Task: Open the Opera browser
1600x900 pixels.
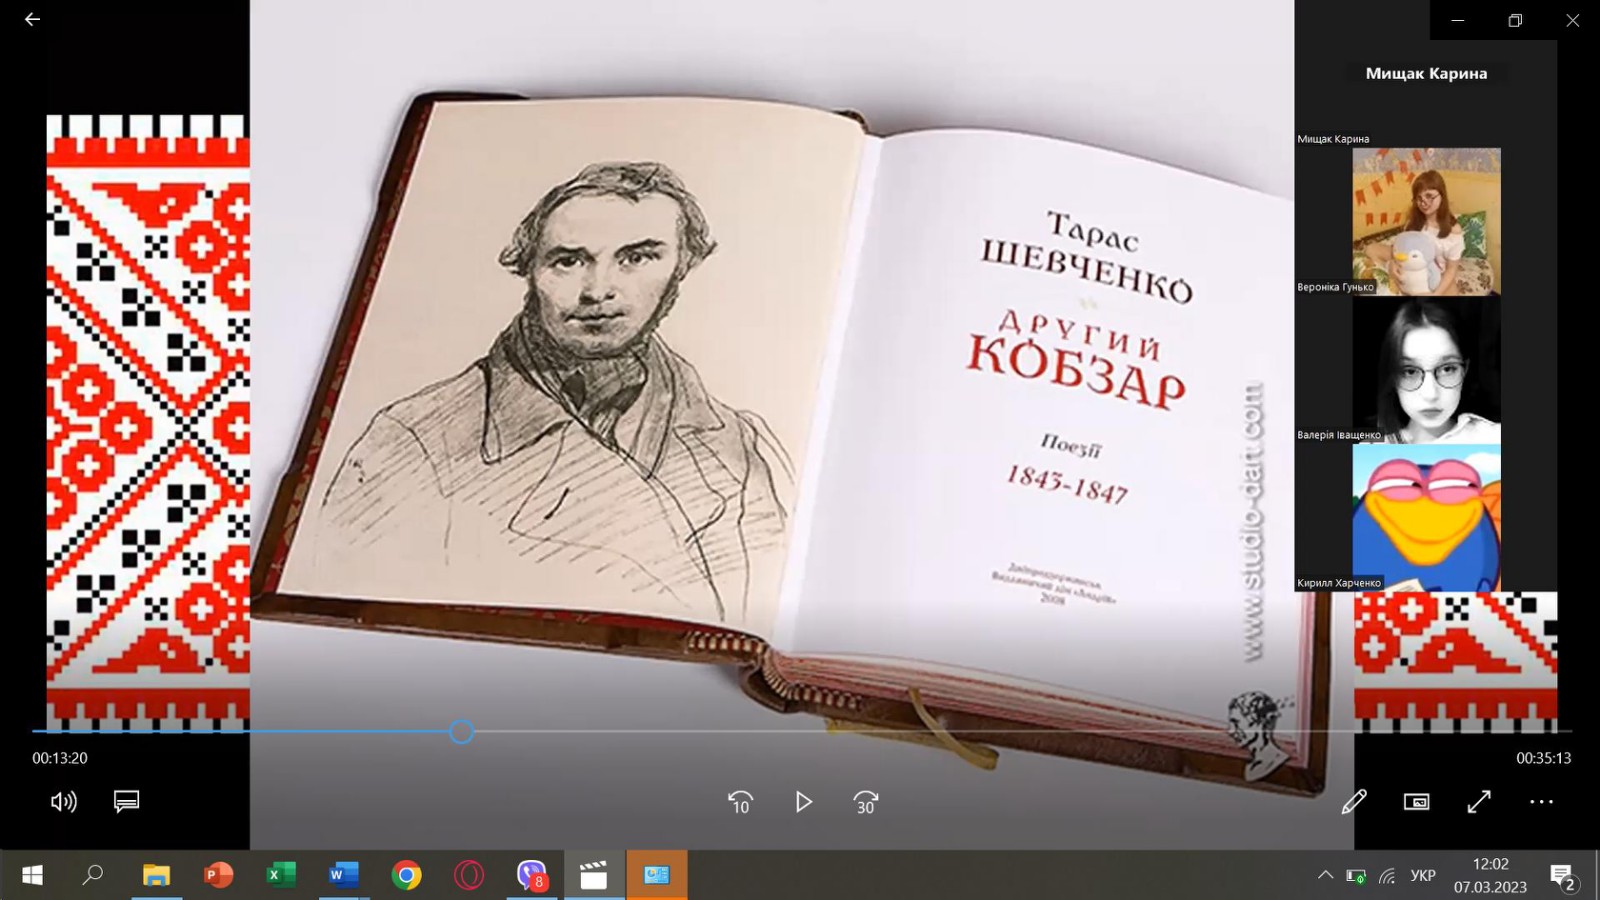Action: coord(468,875)
